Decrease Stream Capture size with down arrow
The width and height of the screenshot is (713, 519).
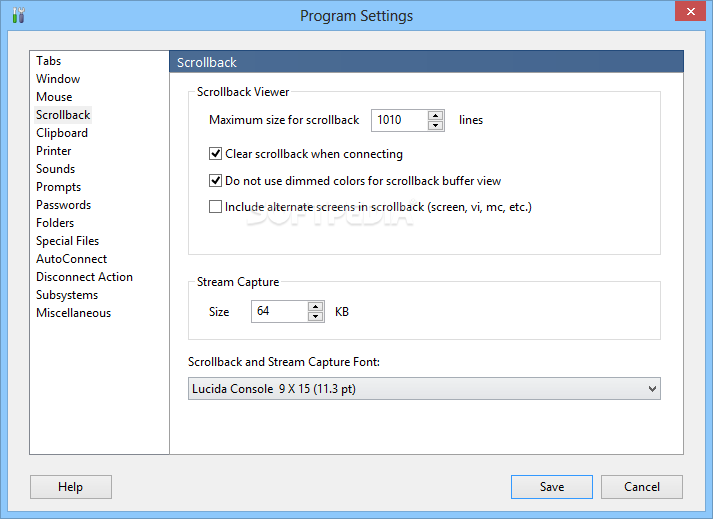coord(315,317)
